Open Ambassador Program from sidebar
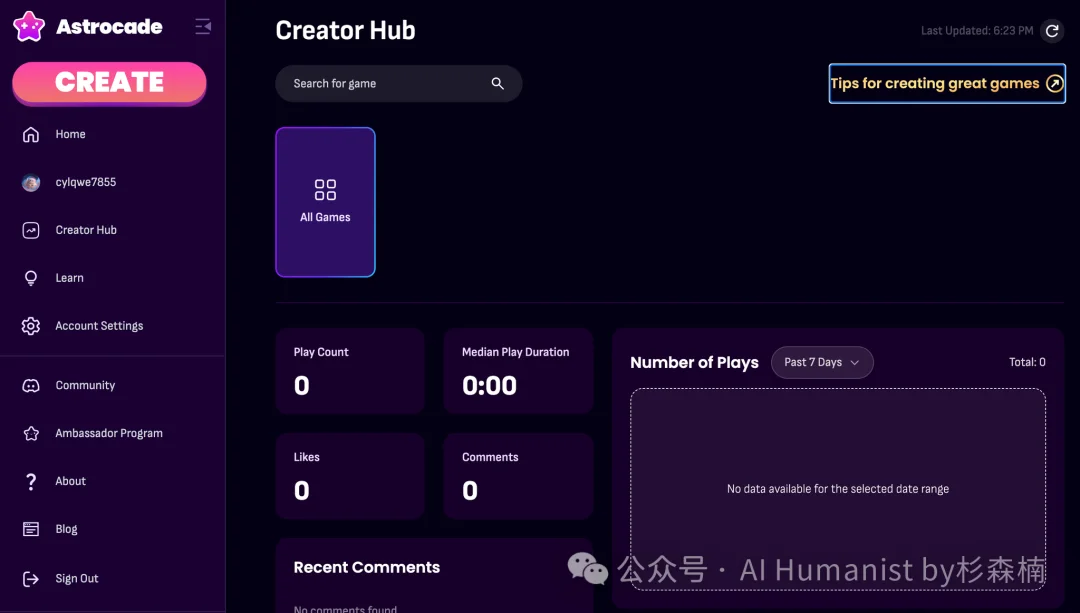Viewport: 1080px width, 613px height. [x=108, y=433]
